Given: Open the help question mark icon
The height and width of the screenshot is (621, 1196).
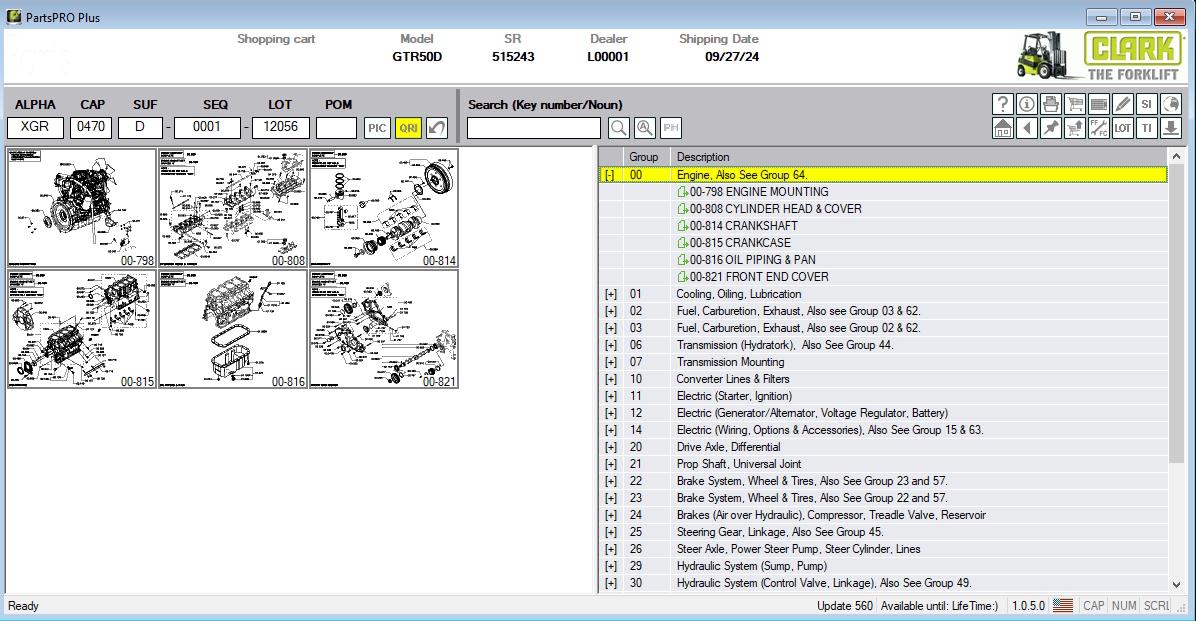Looking at the screenshot, I should pos(1003,104).
